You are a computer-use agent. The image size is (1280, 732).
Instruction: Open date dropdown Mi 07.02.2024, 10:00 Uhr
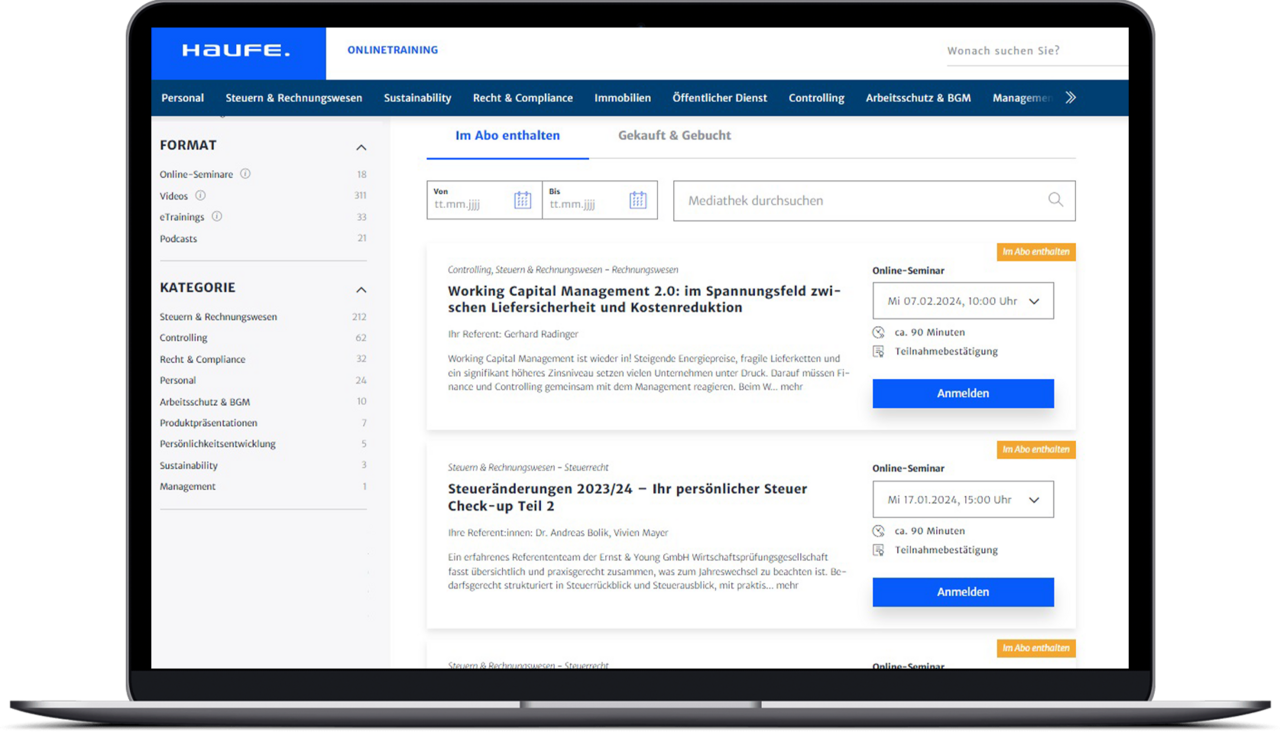962,301
